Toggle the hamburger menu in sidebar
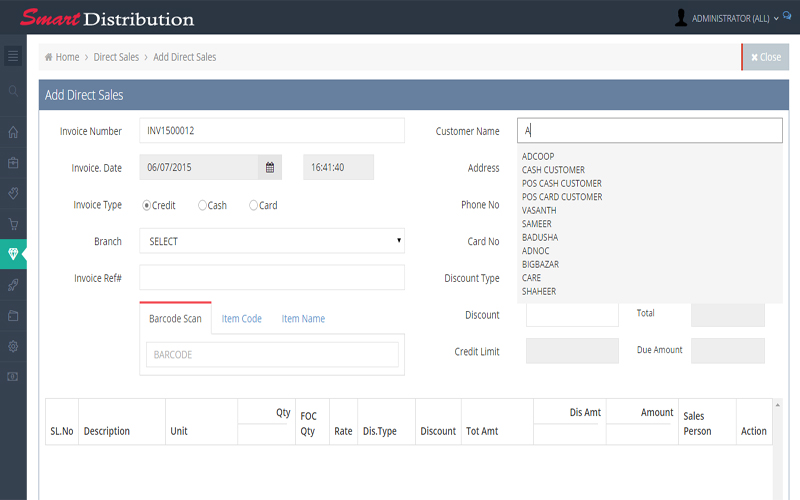This screenshot has height=500, width=800. point(13,56)
